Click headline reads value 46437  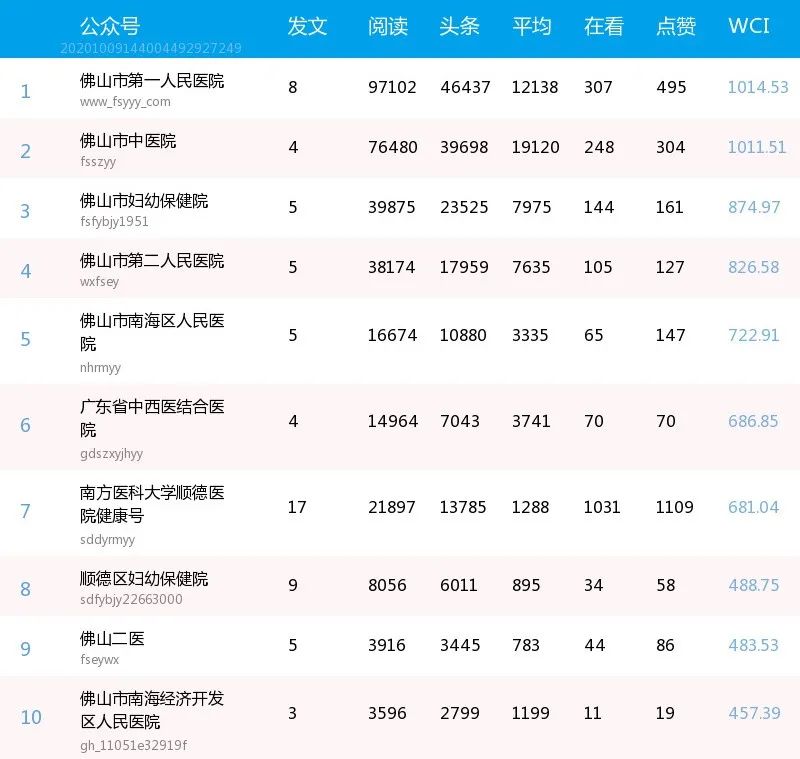pos(465,87)
